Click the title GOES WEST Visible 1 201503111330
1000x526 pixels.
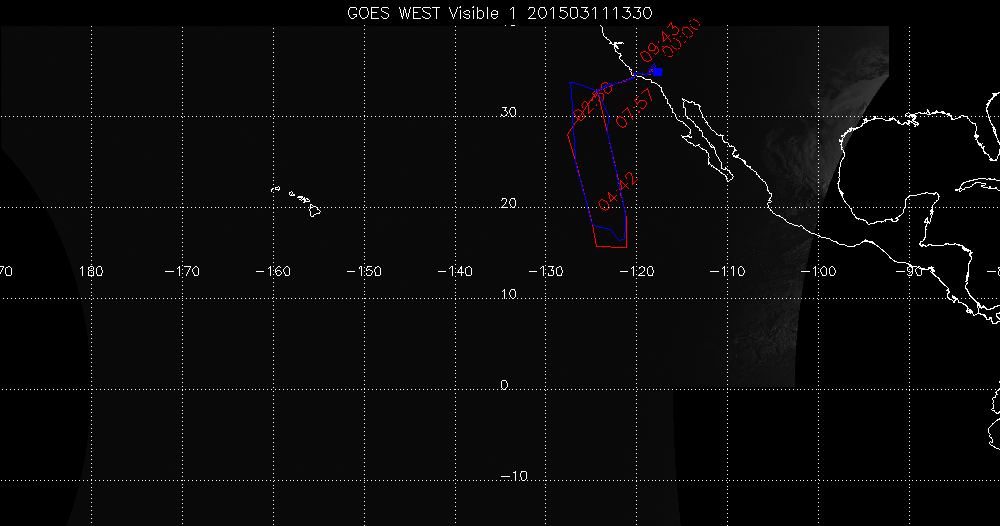pyautogui.click(x=499, y=13)
